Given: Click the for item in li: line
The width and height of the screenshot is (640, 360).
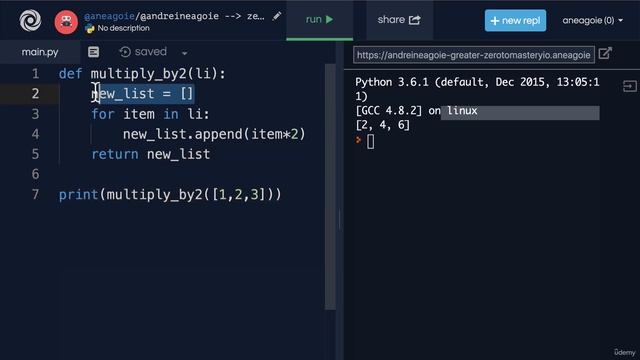Looking at the screenshot, I should point(150,114).
